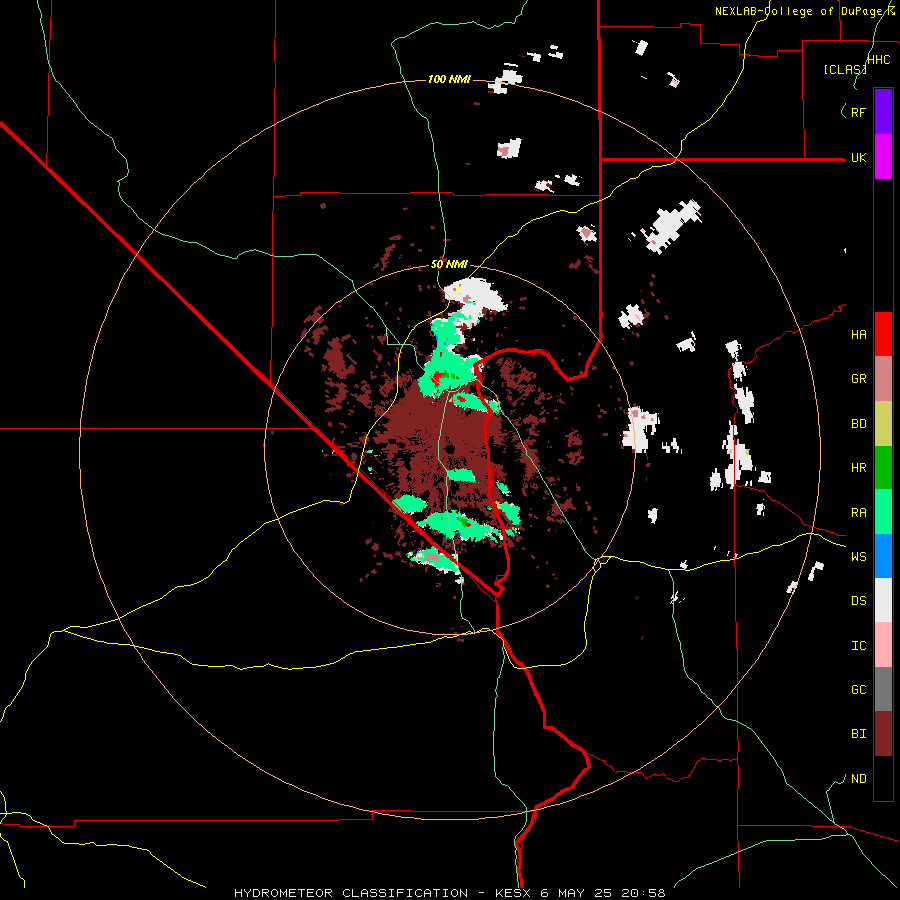Click the UK legend label
The image size is (900, 900).
click(858, 157)
